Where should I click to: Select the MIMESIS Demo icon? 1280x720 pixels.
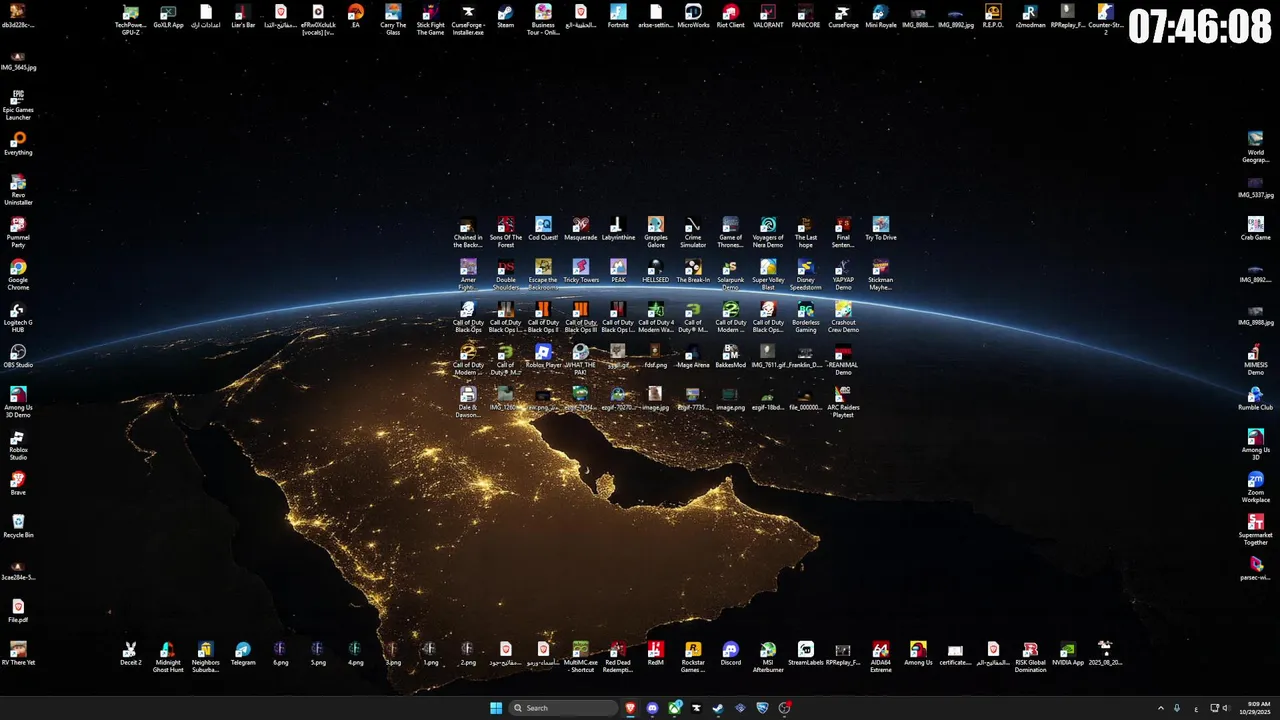(x=1256, y=359)
